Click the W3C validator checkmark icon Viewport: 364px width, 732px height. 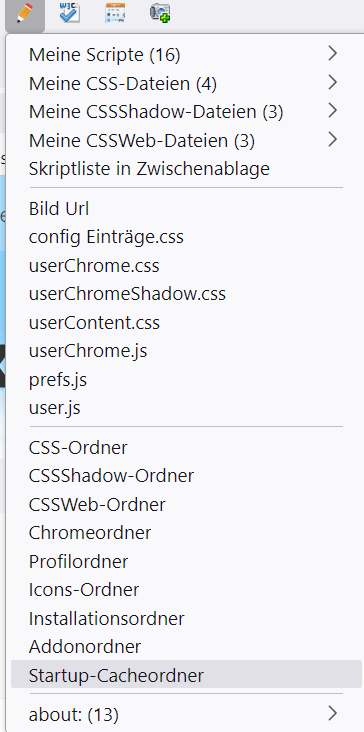70,13
